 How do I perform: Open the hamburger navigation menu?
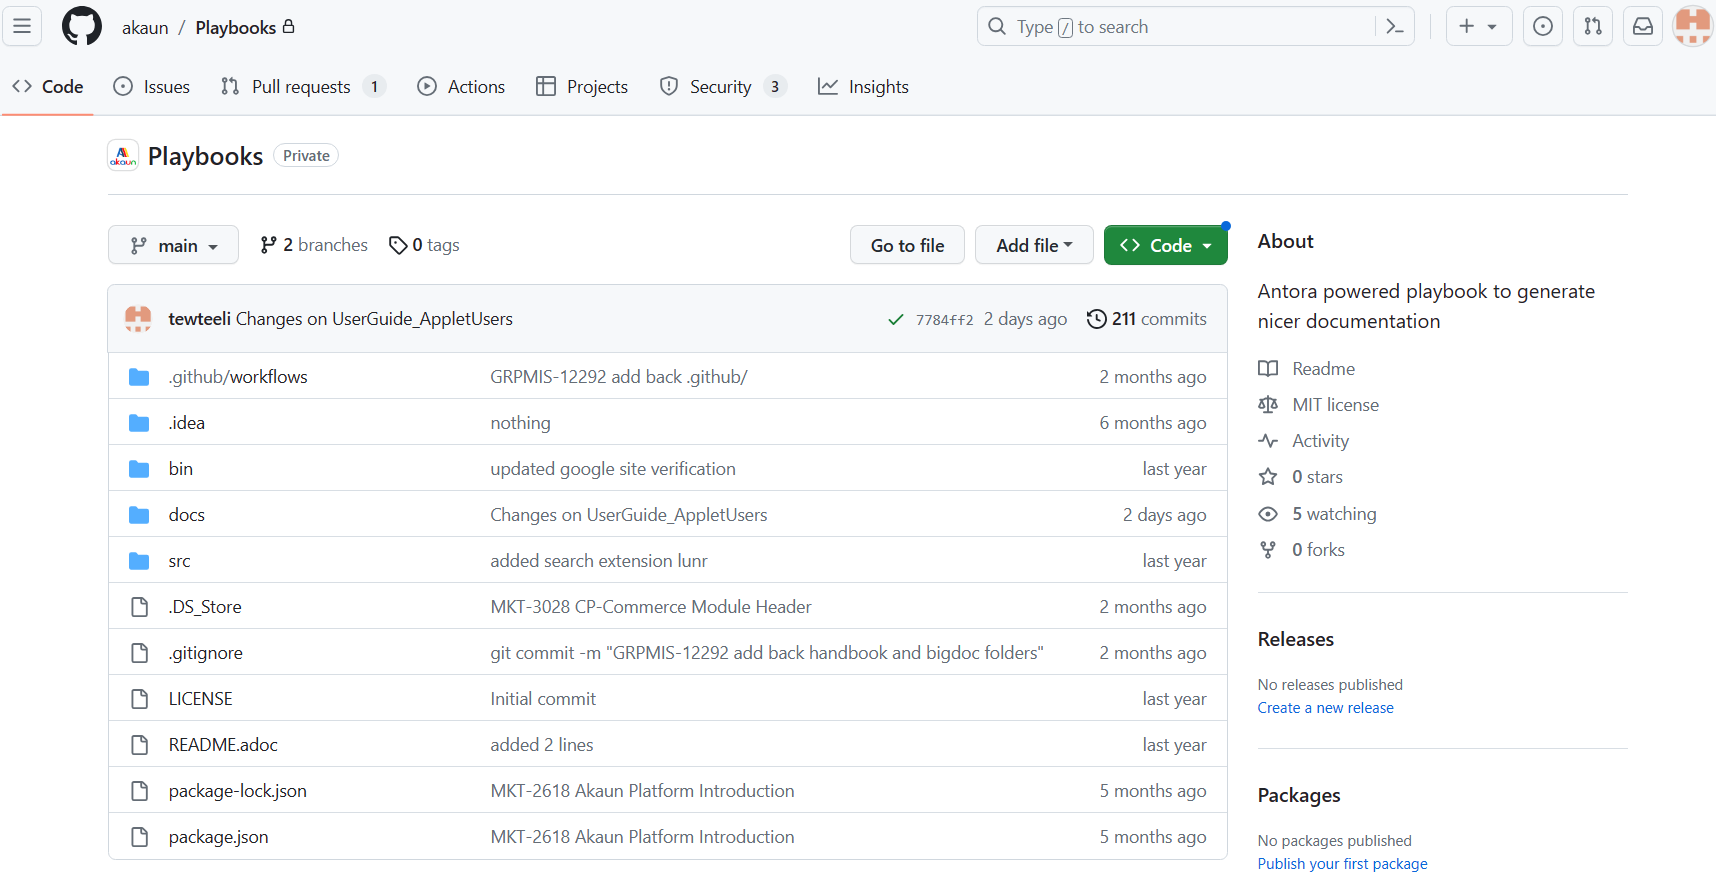pyautogui.click(x=22, y=27)
